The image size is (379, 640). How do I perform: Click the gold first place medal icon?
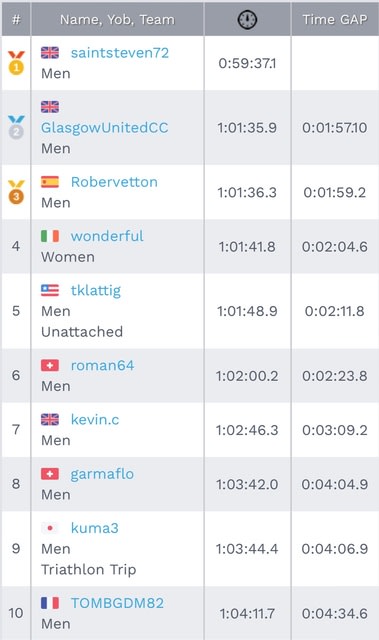(x=16, y=63)
